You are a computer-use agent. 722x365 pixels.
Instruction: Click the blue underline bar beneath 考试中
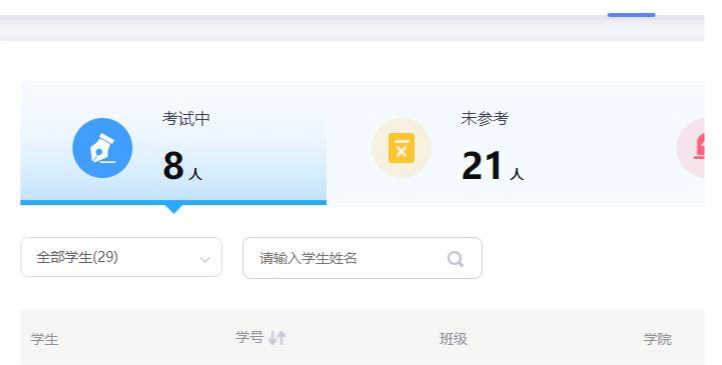coord(174,203)
